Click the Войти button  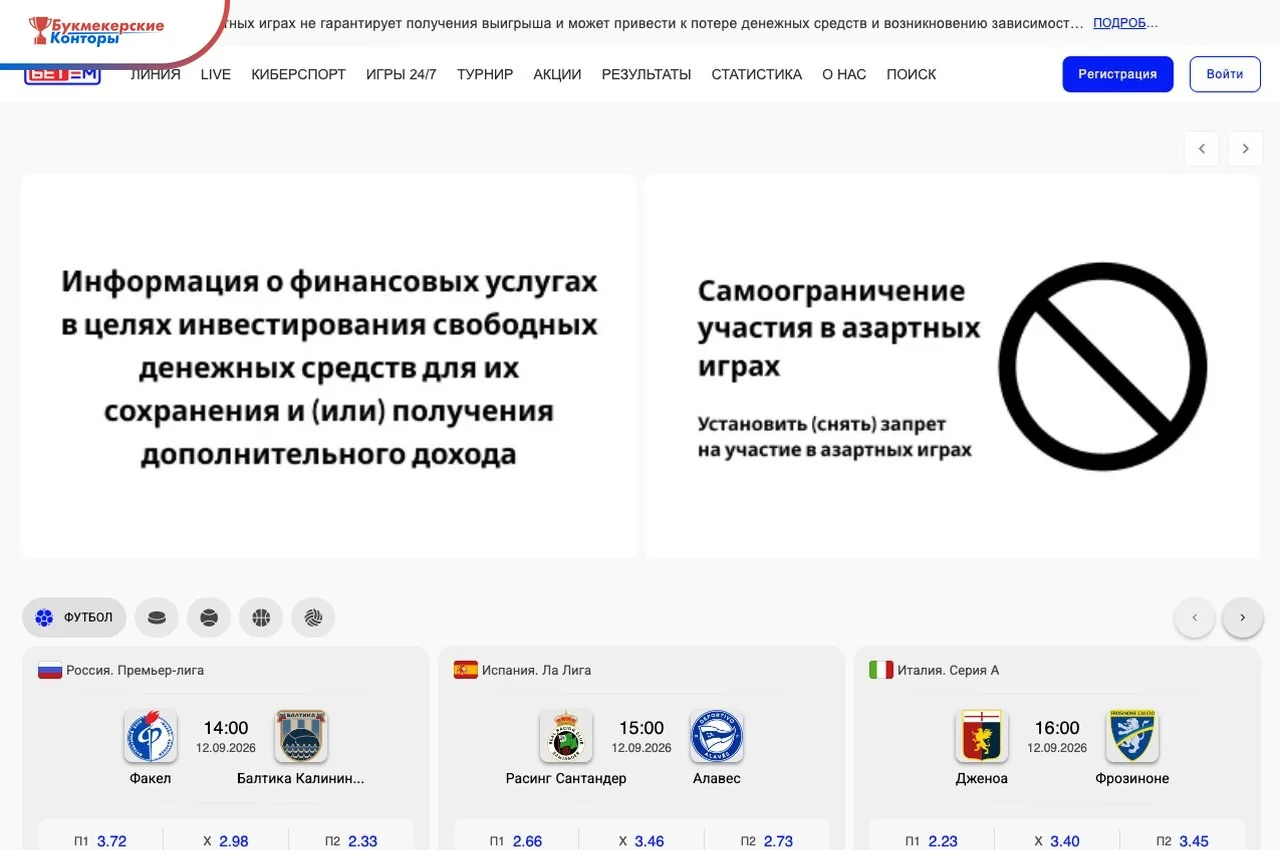pyautogui.click(x=1225, y=74)
